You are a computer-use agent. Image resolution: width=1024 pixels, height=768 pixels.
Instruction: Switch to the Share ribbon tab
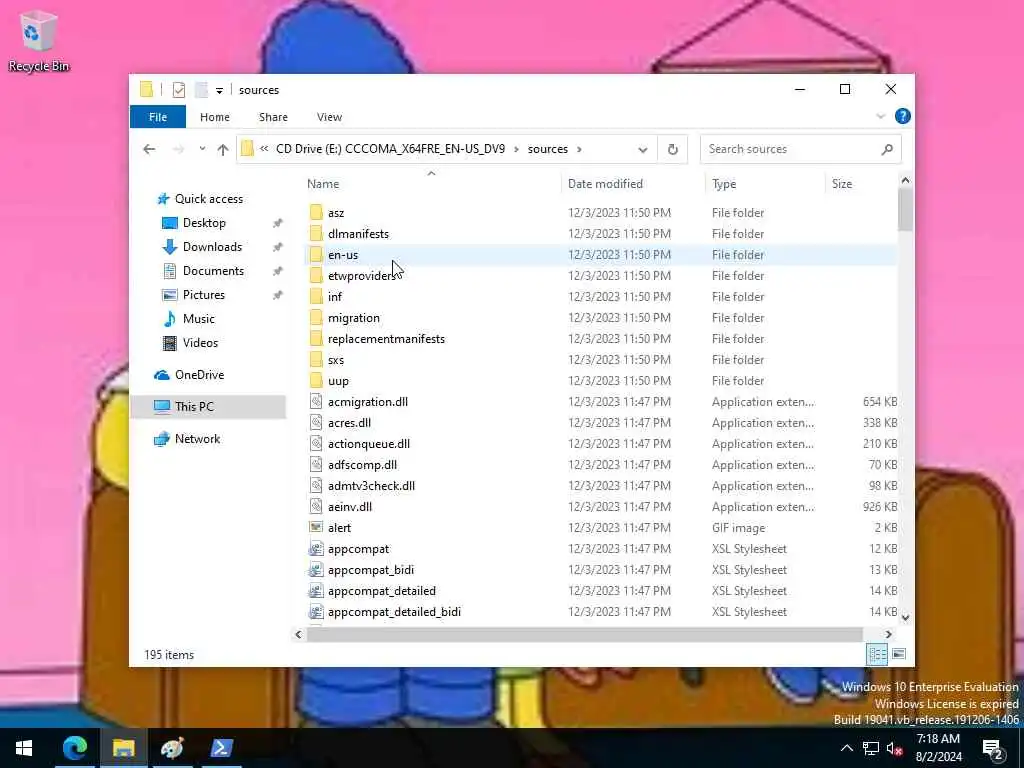click(x=273, y=117)
